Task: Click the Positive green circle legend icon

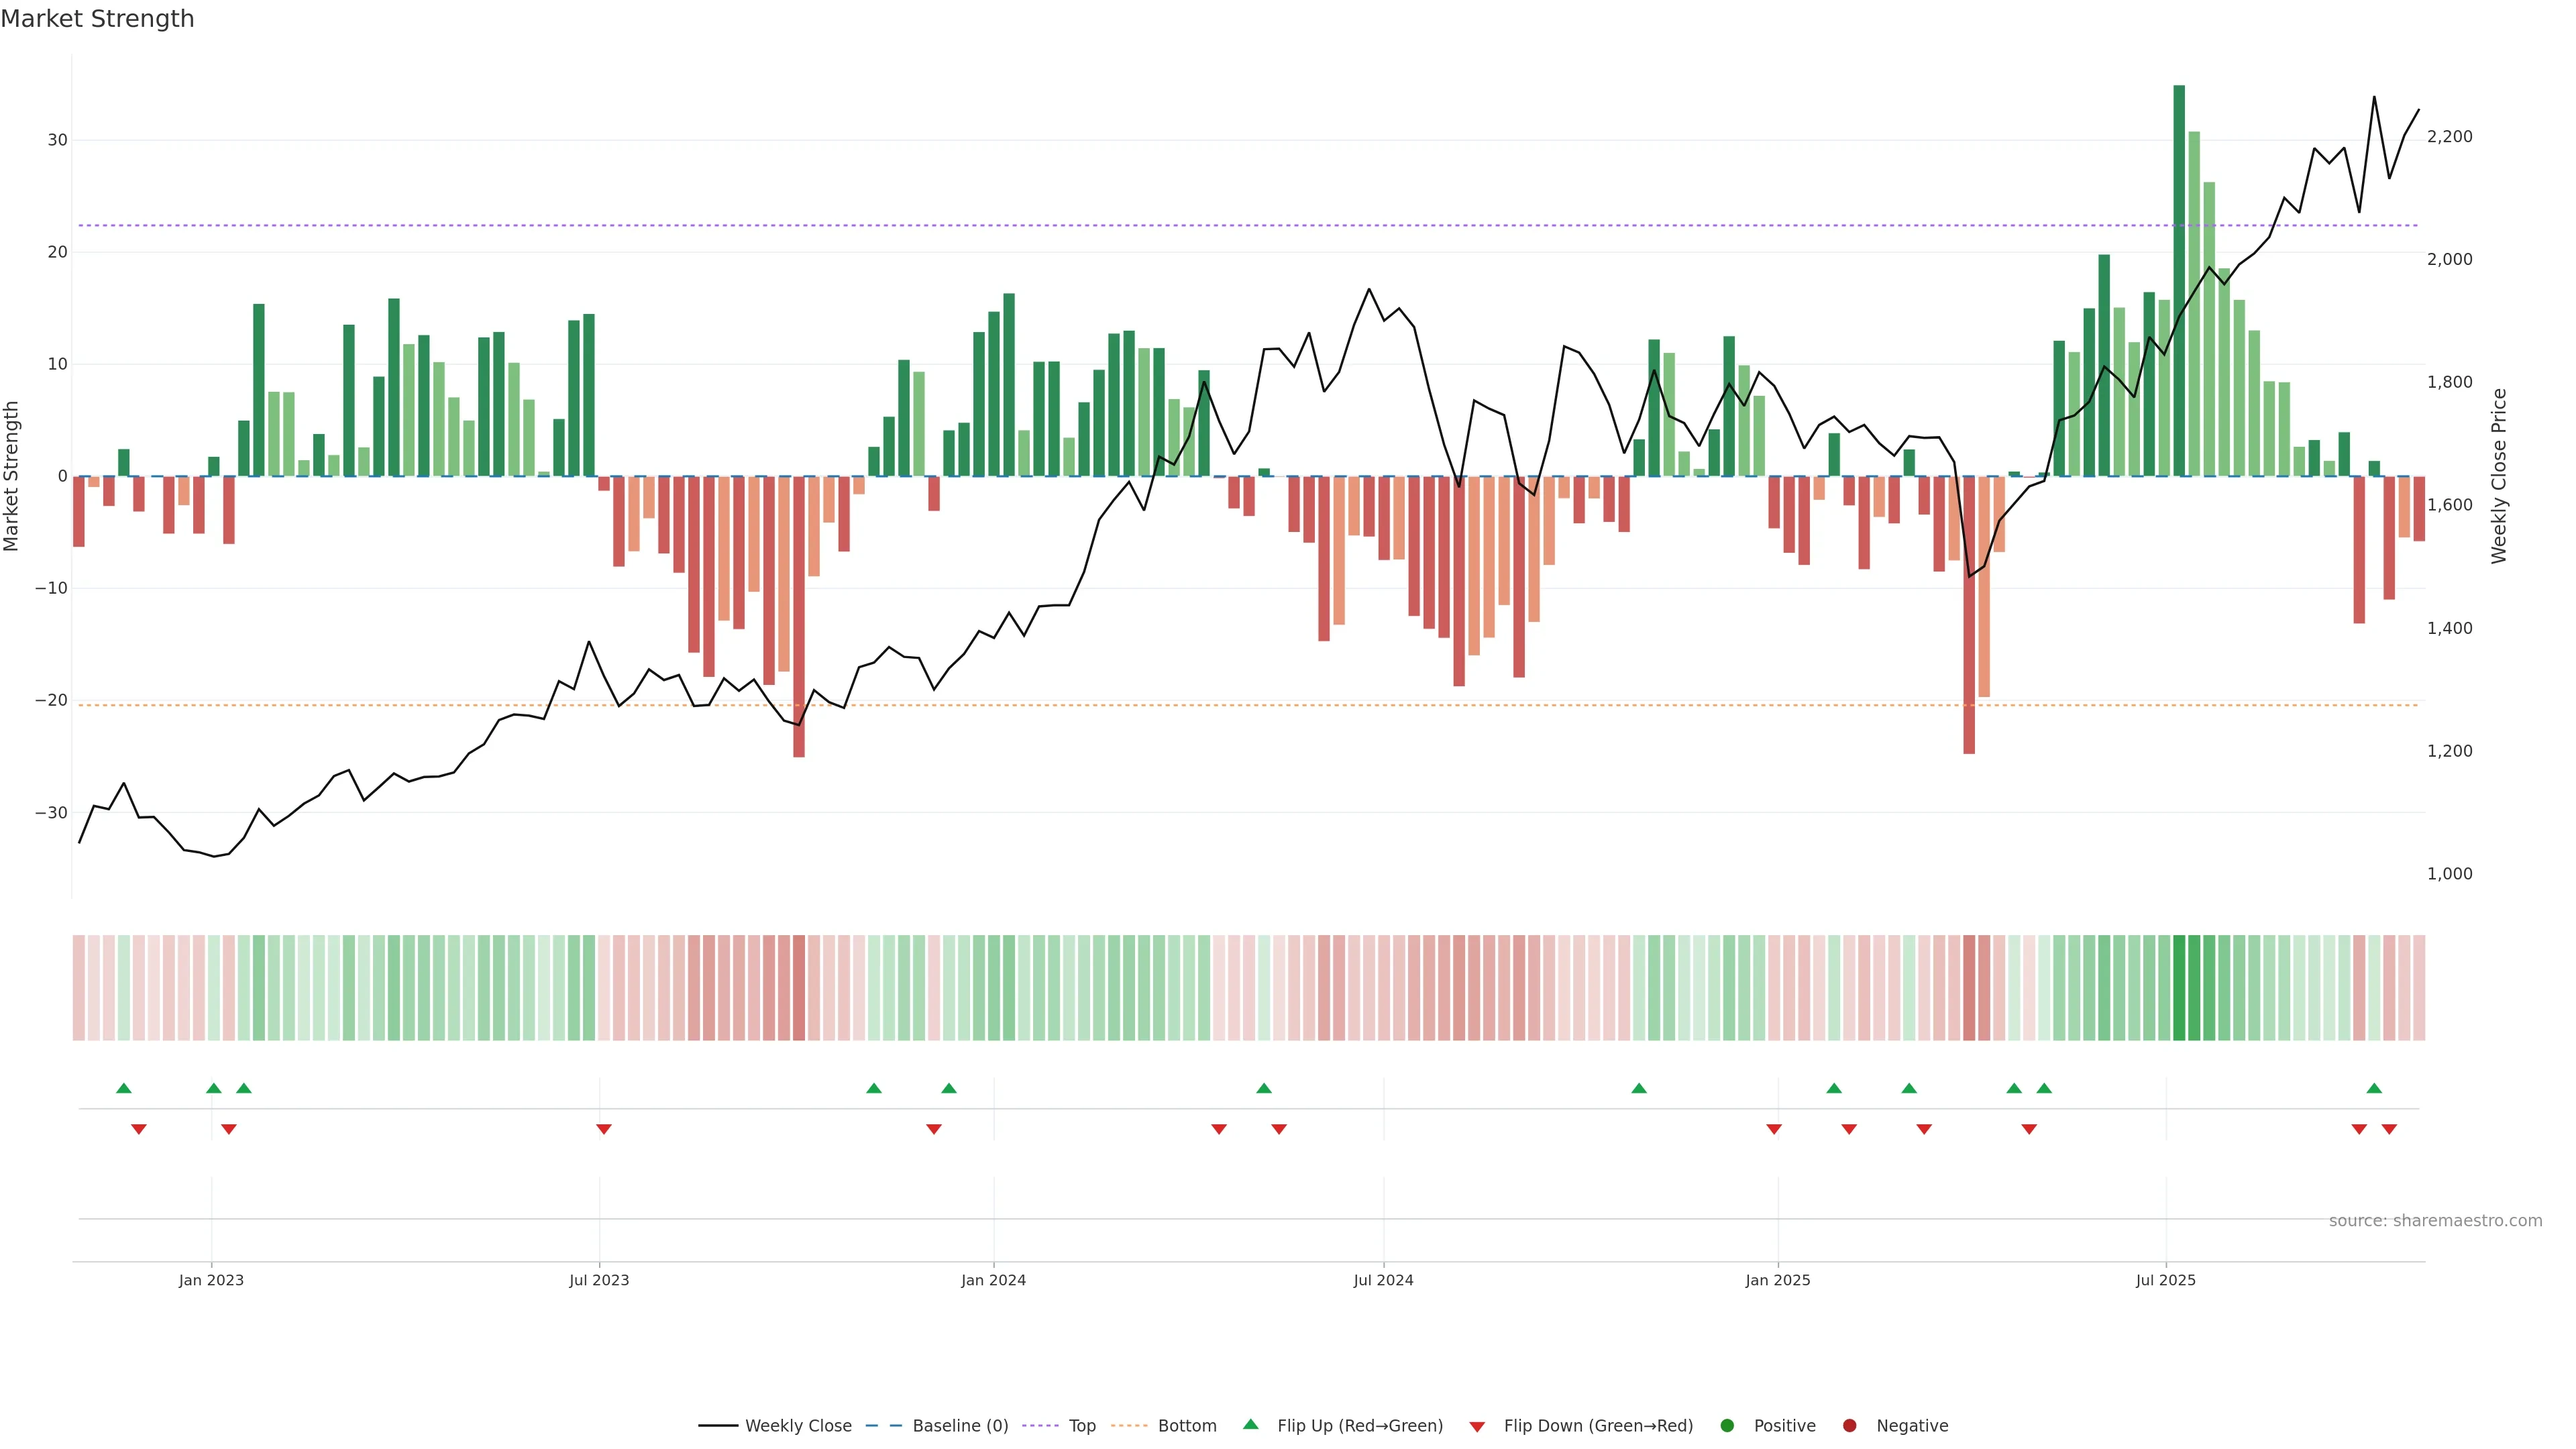Action: tap(1727, 1425)
